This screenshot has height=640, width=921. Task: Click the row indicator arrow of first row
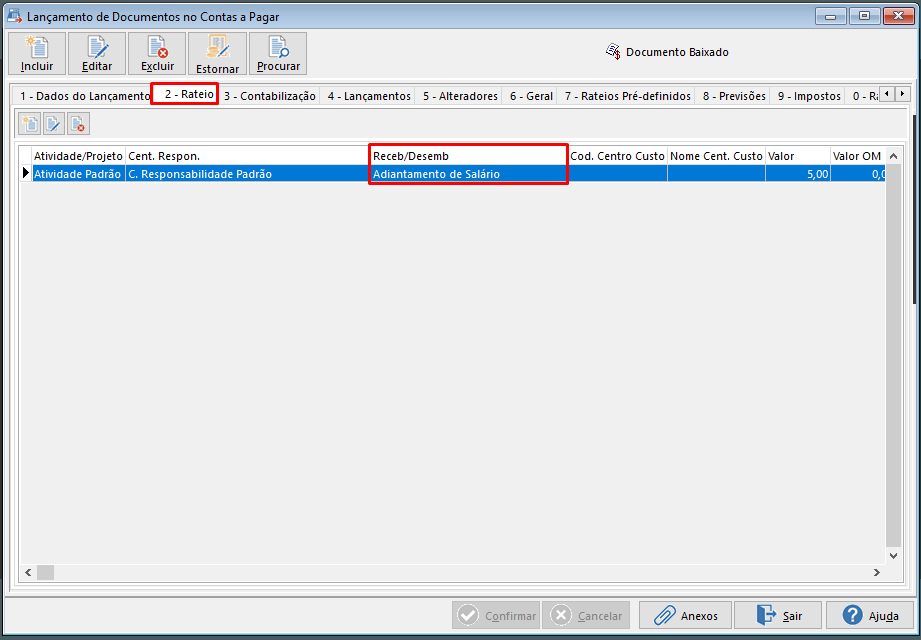[x=26, y=173]
